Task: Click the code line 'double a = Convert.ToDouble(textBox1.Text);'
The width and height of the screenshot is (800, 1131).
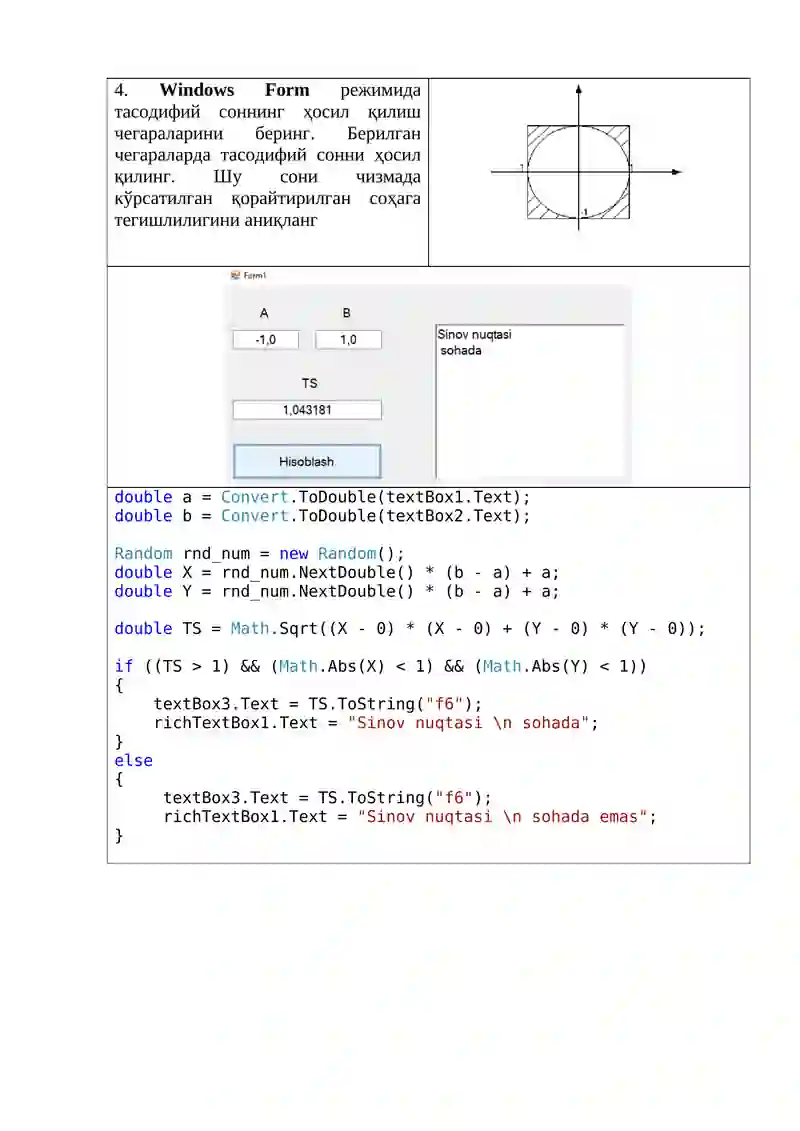Action: pos(322,497)
